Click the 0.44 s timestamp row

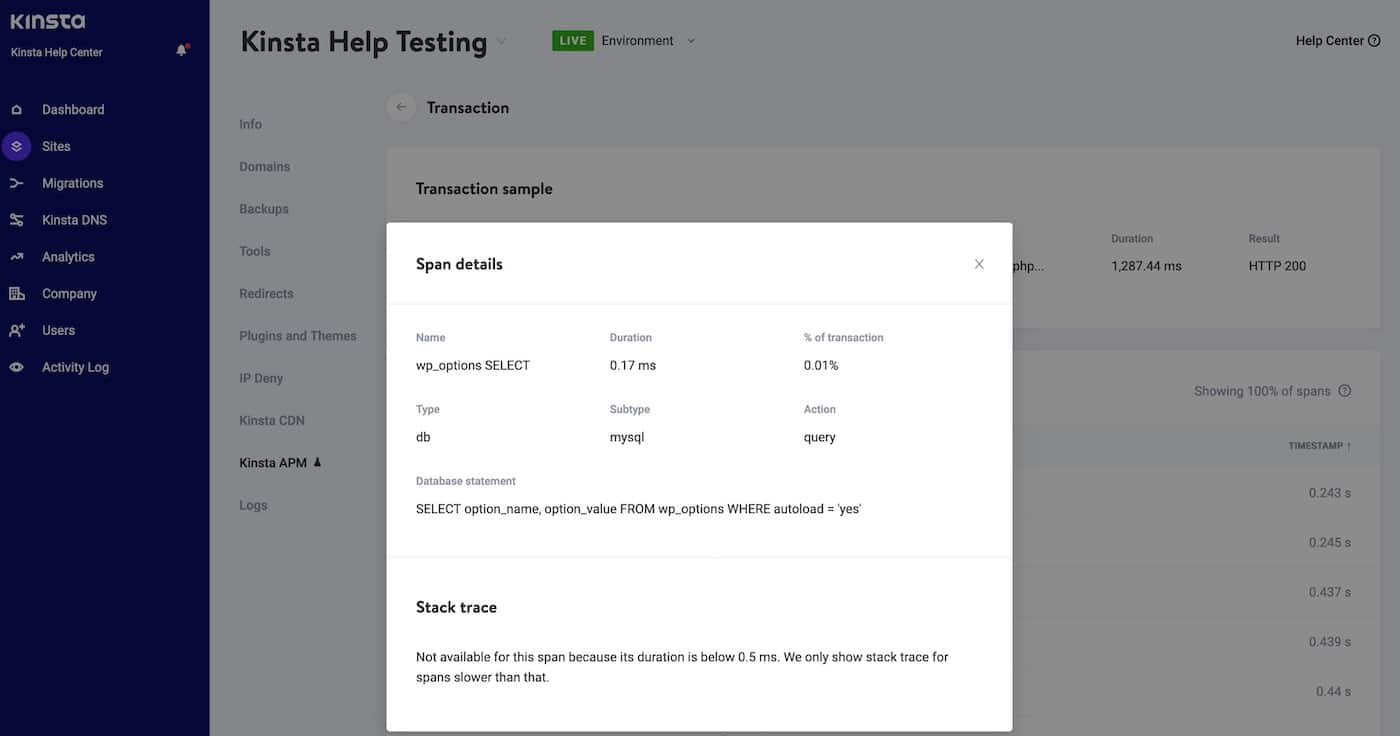pyautogui.click(x=1334, y=691)
